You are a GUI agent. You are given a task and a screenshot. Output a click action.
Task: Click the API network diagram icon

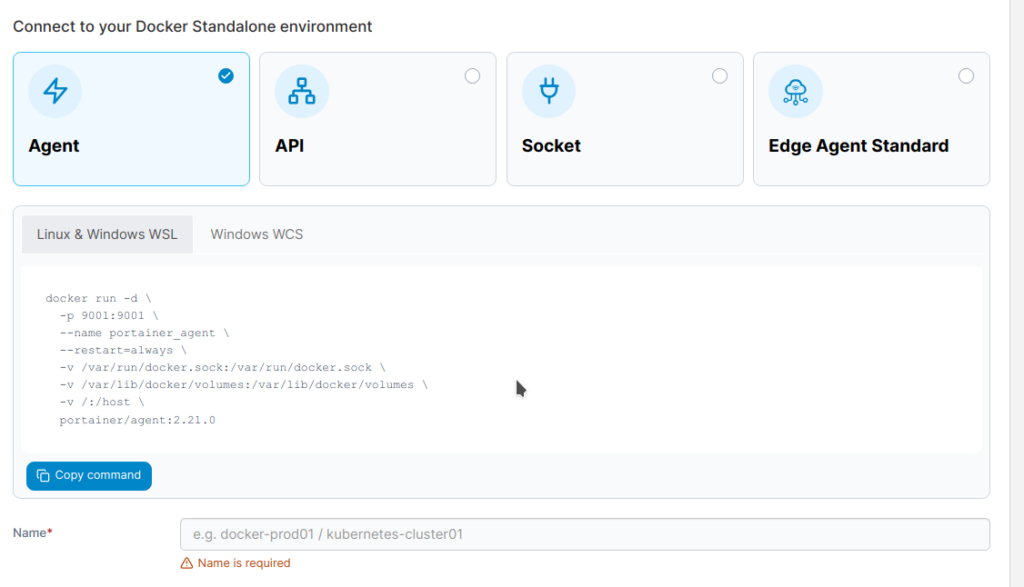tap(301, 91)
